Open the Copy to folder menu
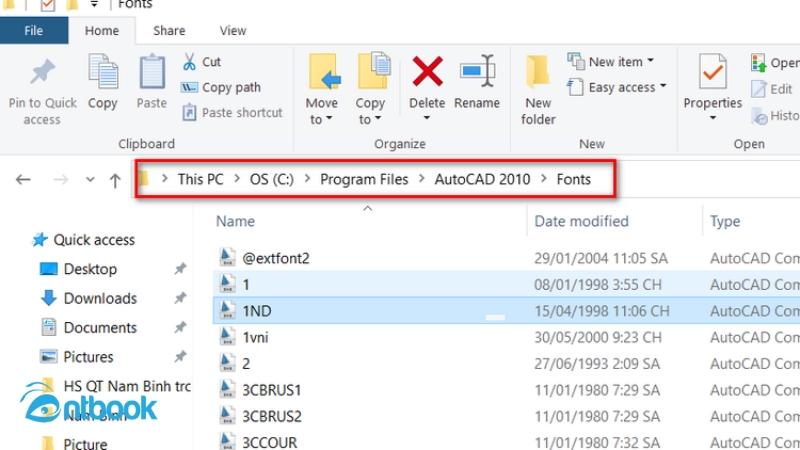The image size is (800, 450). [x=371, y=89]
